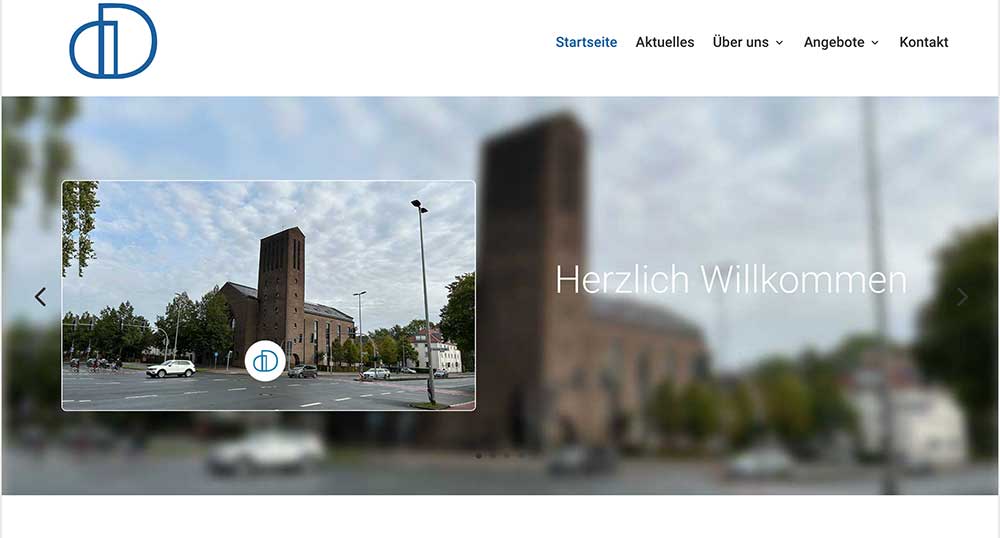Click the blue D logo in header

[x=113, y=41]
